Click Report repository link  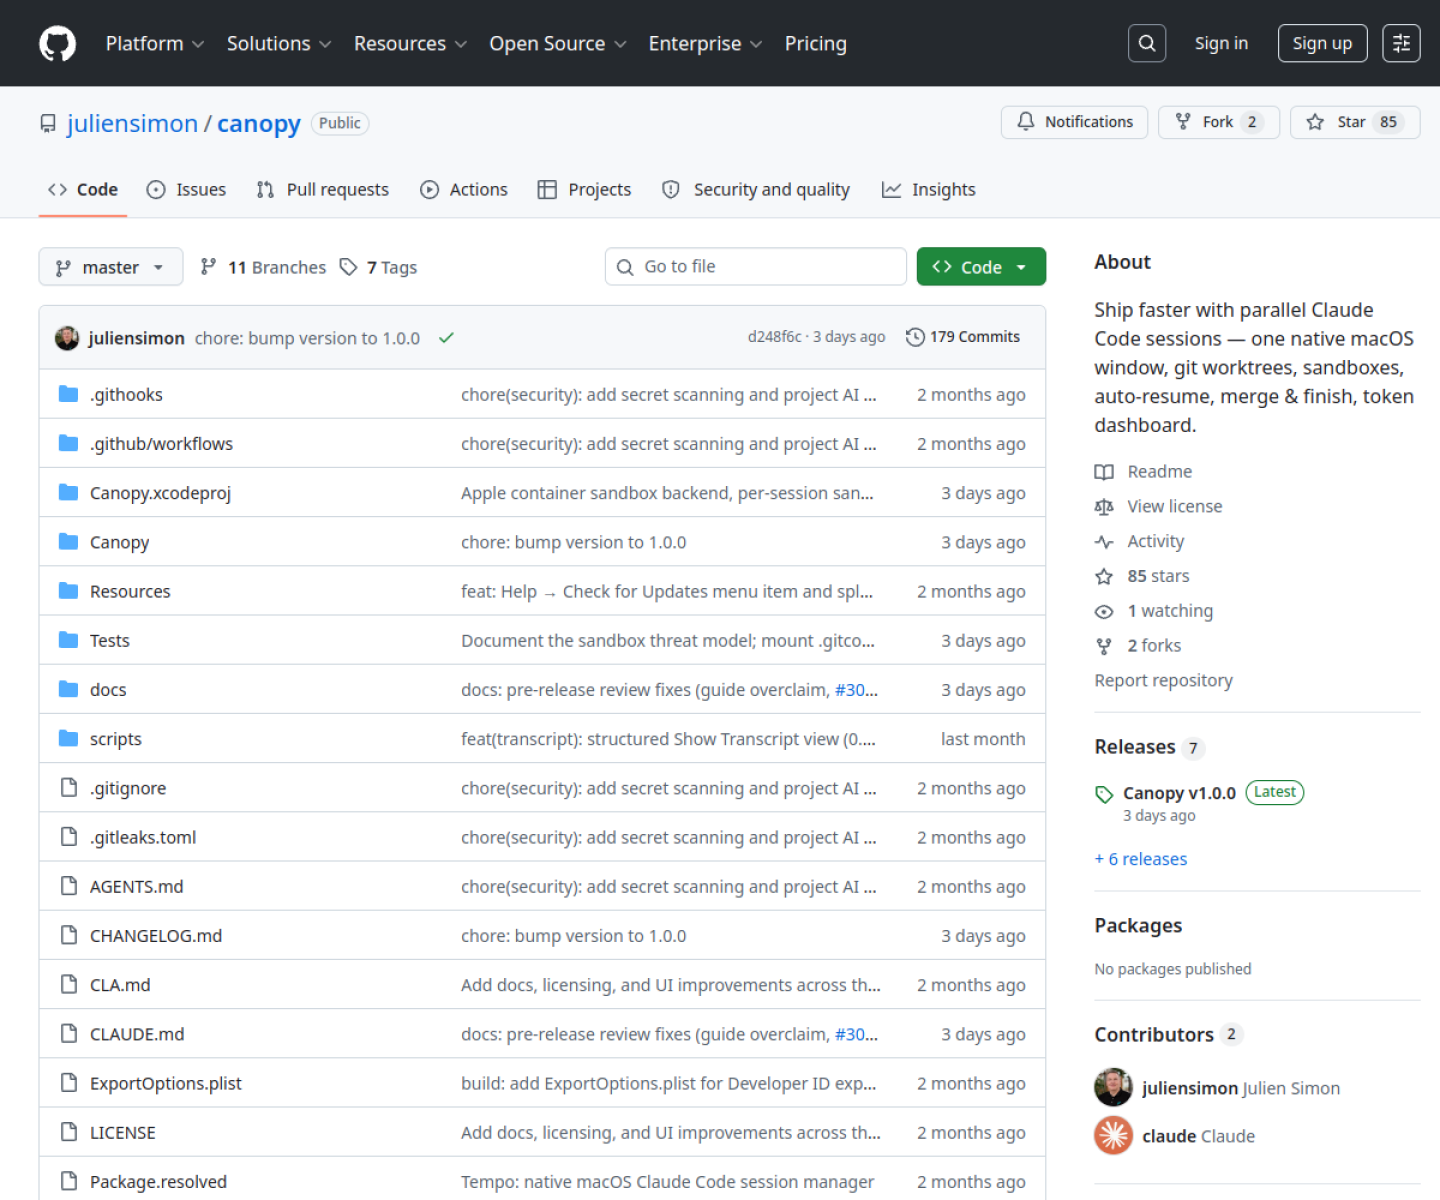pyautogui.click(x=1163, y=681)
